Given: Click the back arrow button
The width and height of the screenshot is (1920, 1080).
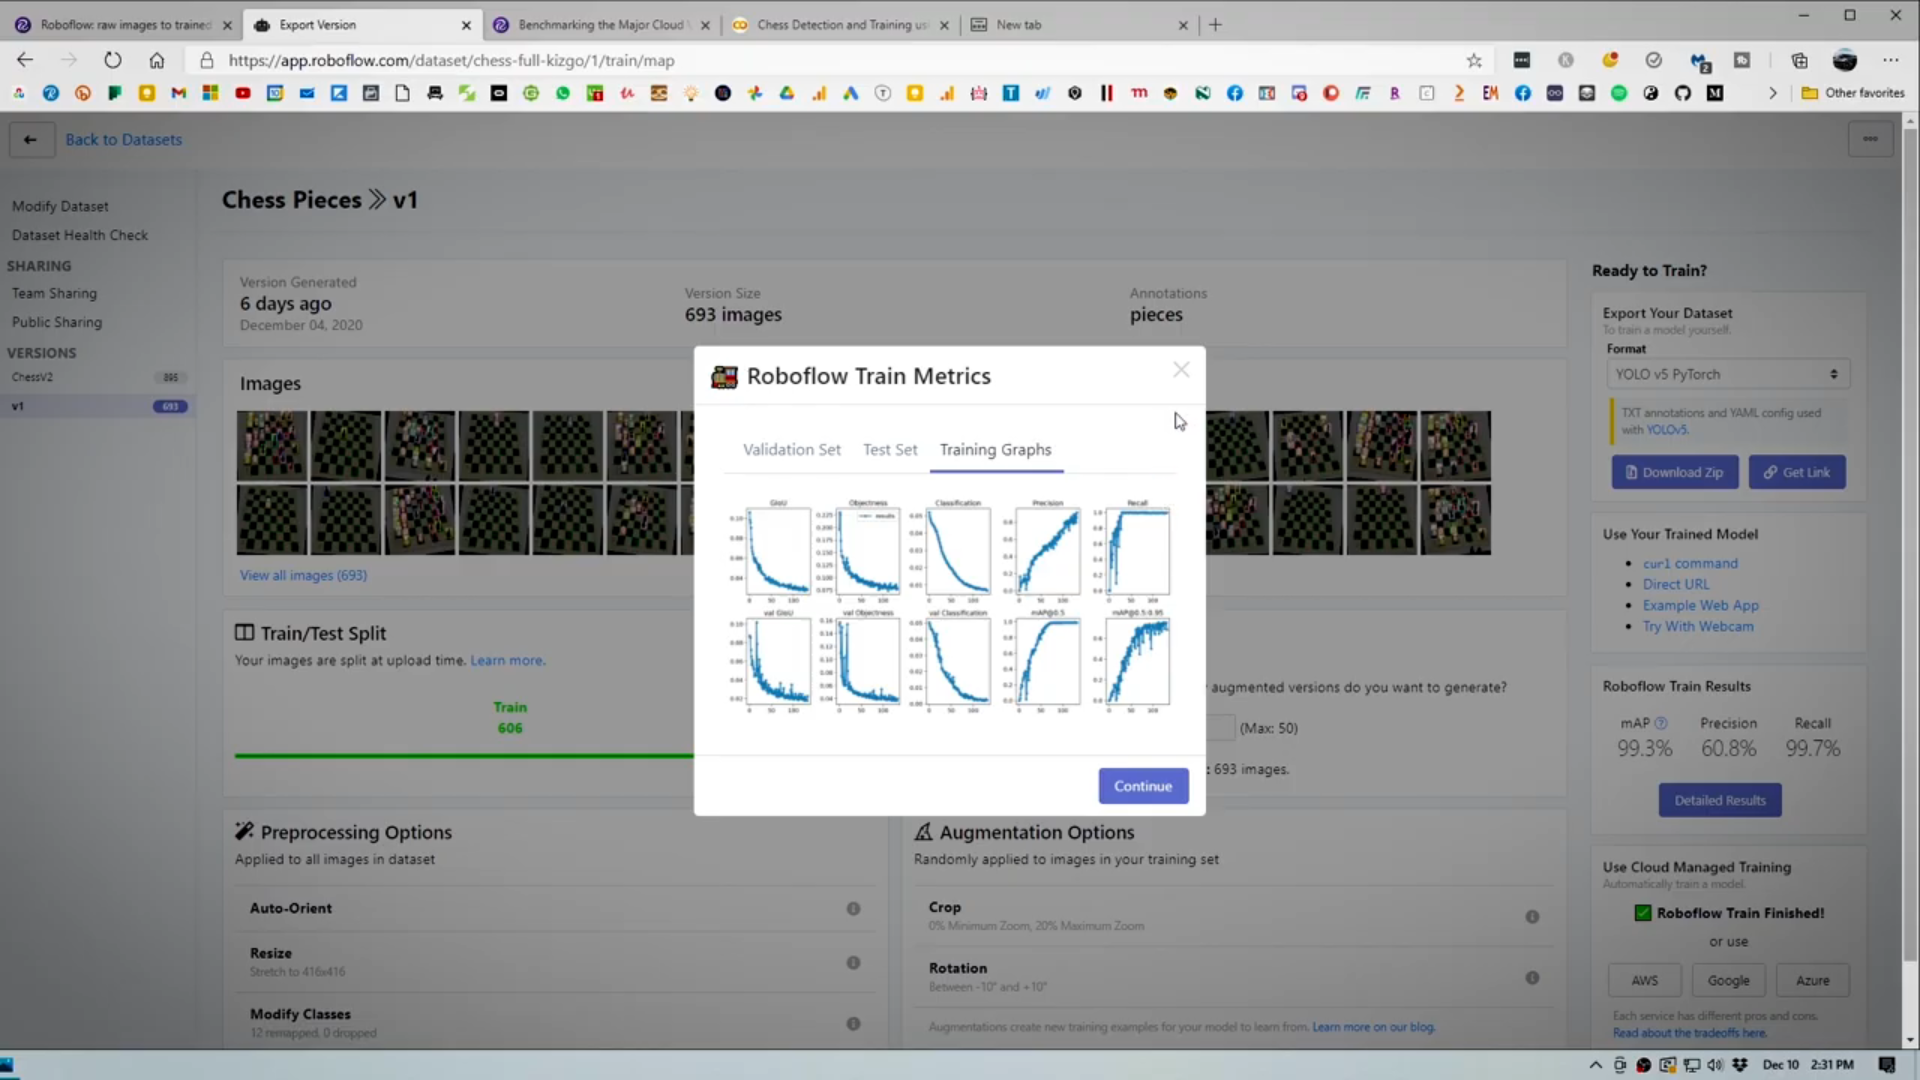Looking at the screenshot, I should 30,140.
